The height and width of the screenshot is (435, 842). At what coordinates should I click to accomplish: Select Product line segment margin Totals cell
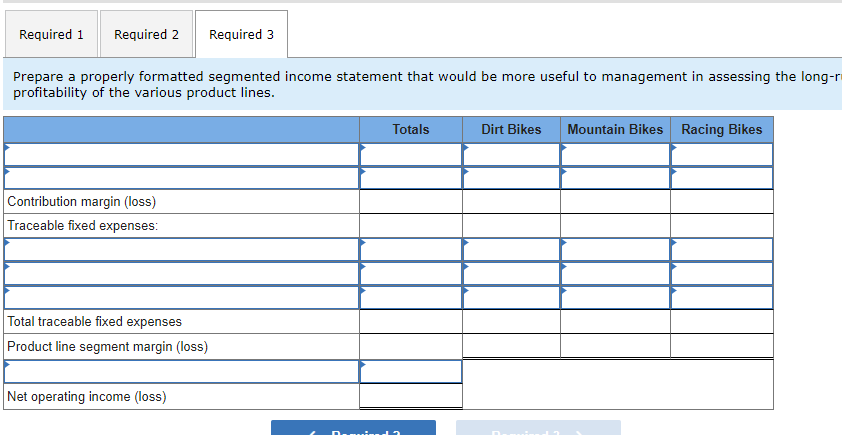point(411,346)
